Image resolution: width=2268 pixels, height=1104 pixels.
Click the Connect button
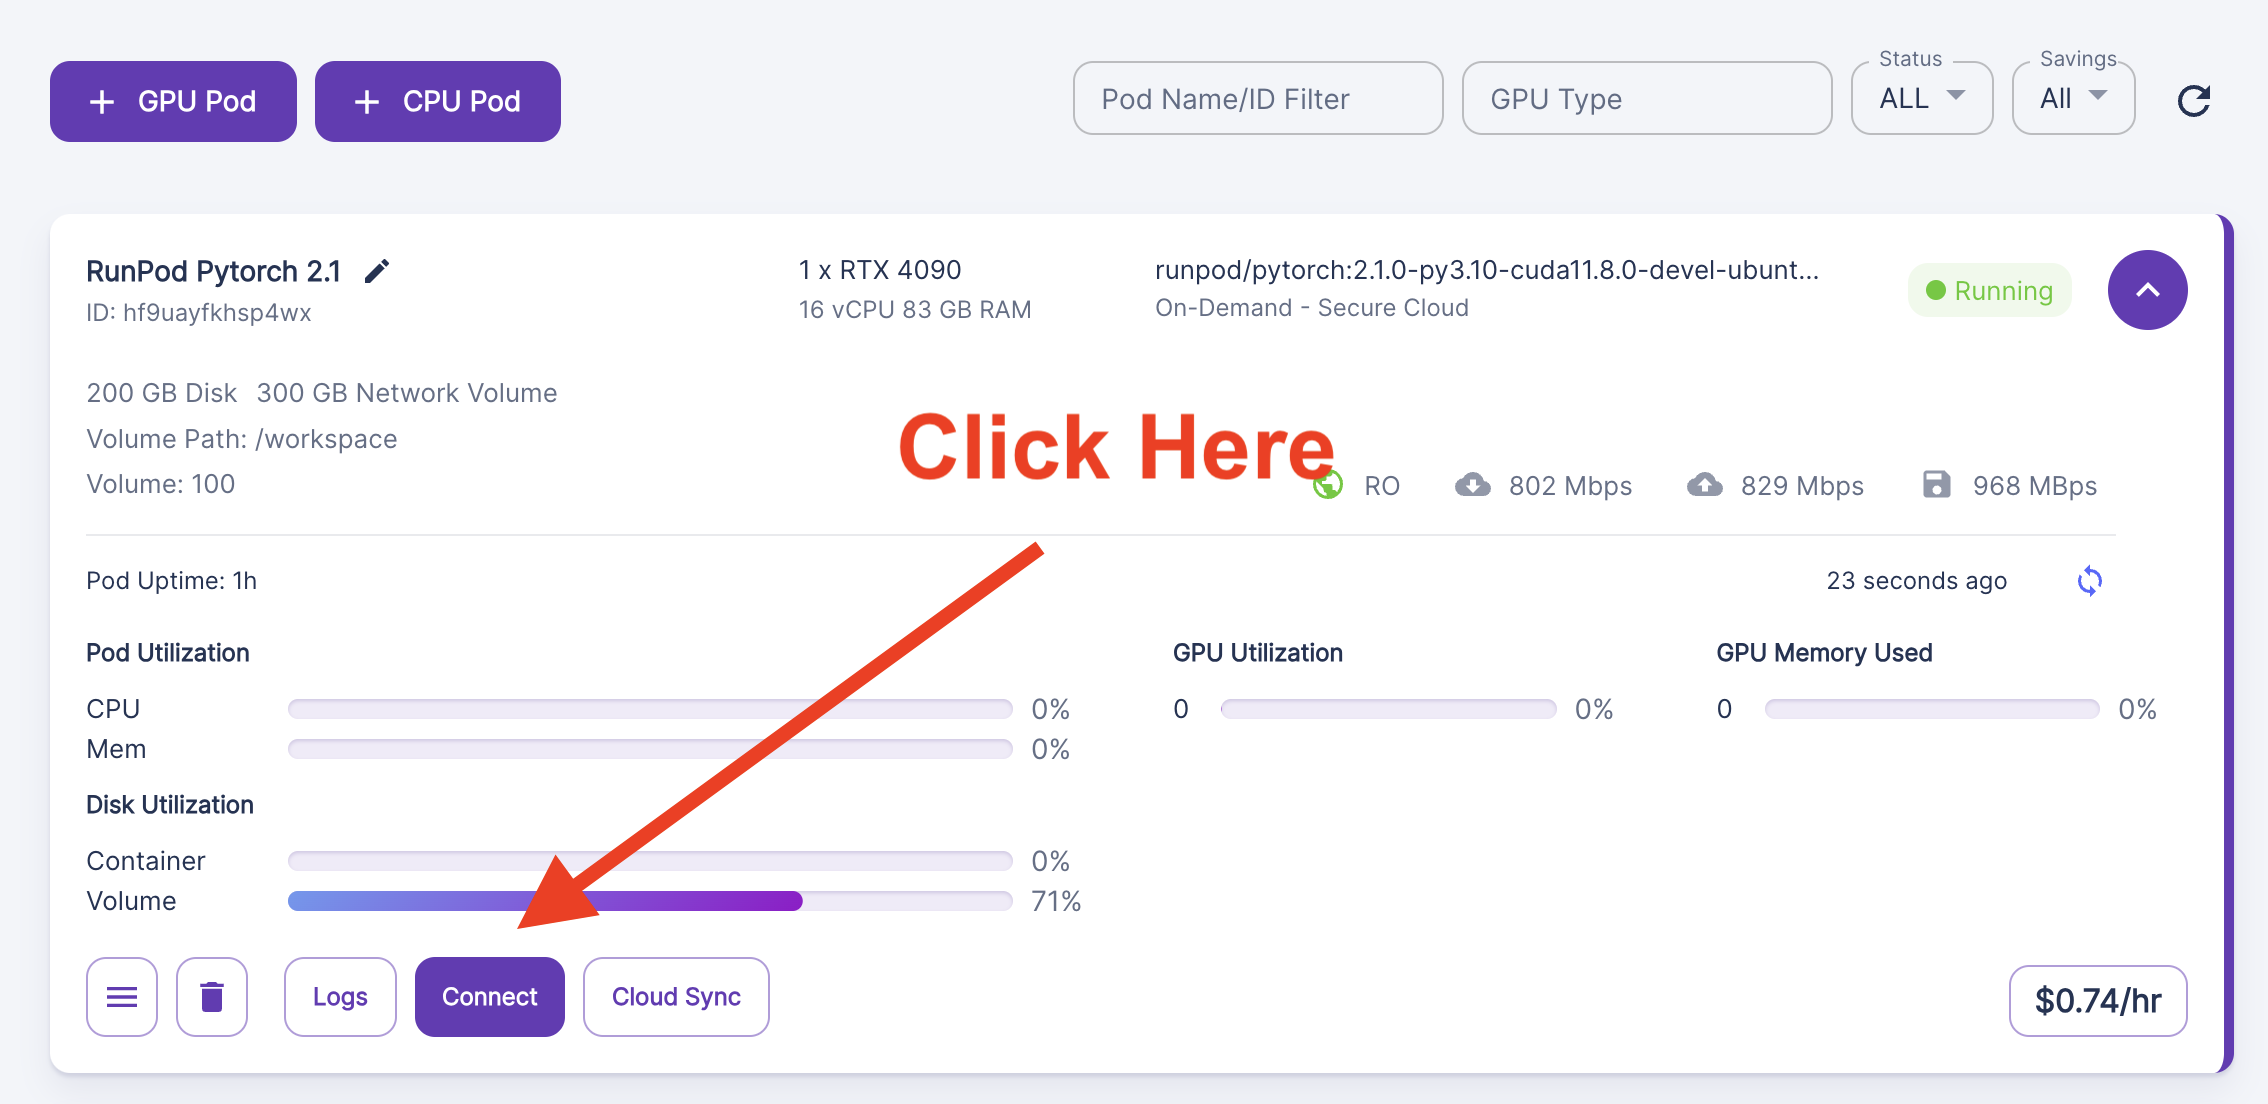tap(490, 997)
